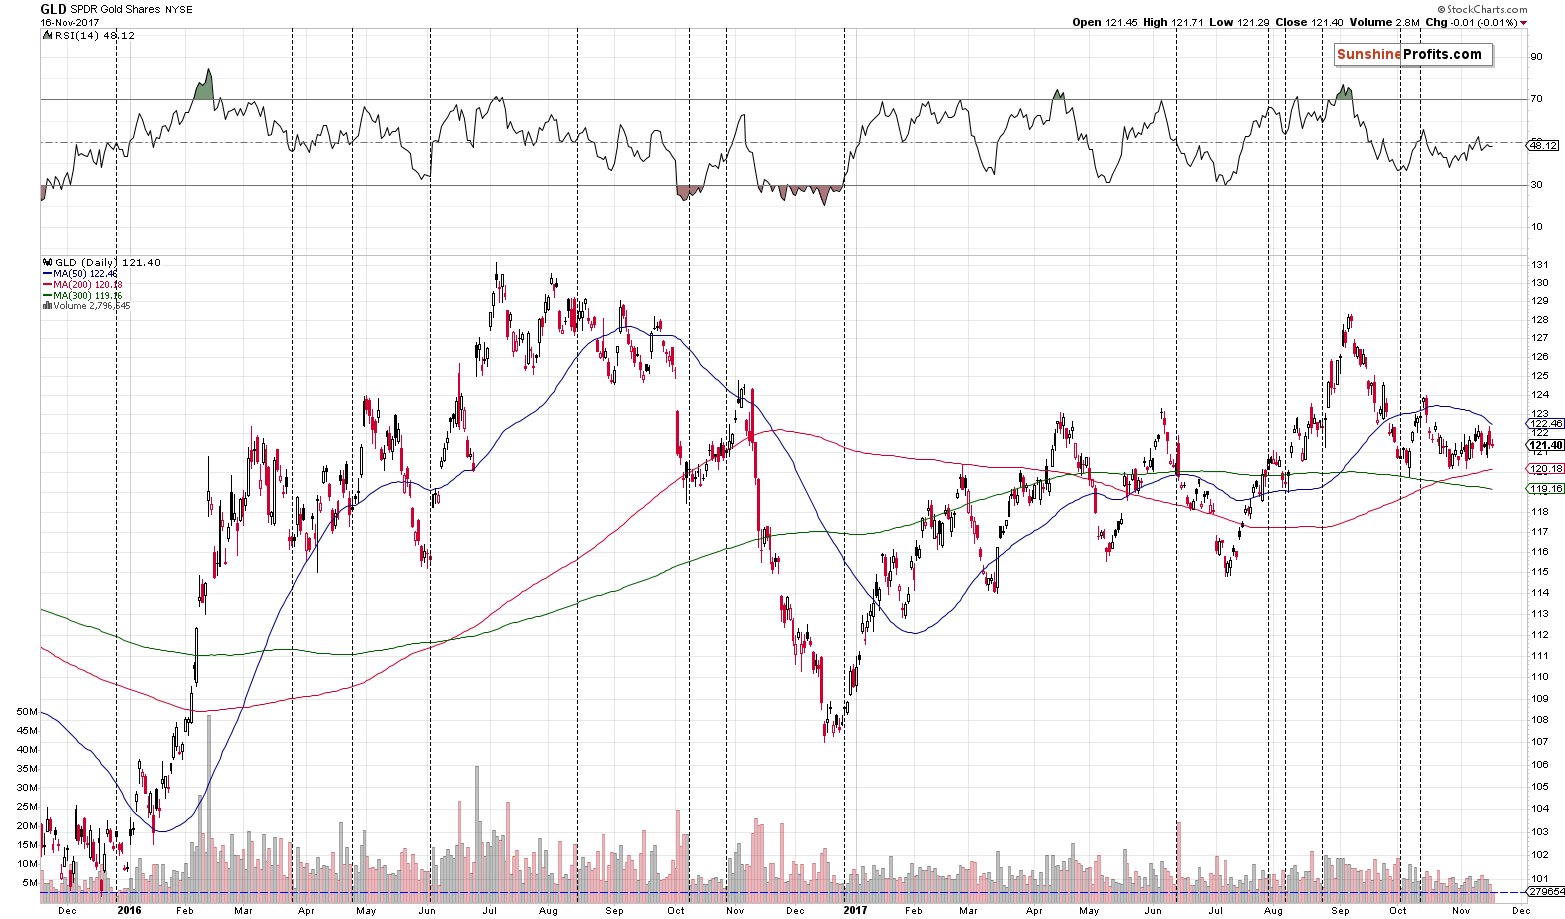Click the Chg -0.01 (-0.01%) value

pos(1471,22)
